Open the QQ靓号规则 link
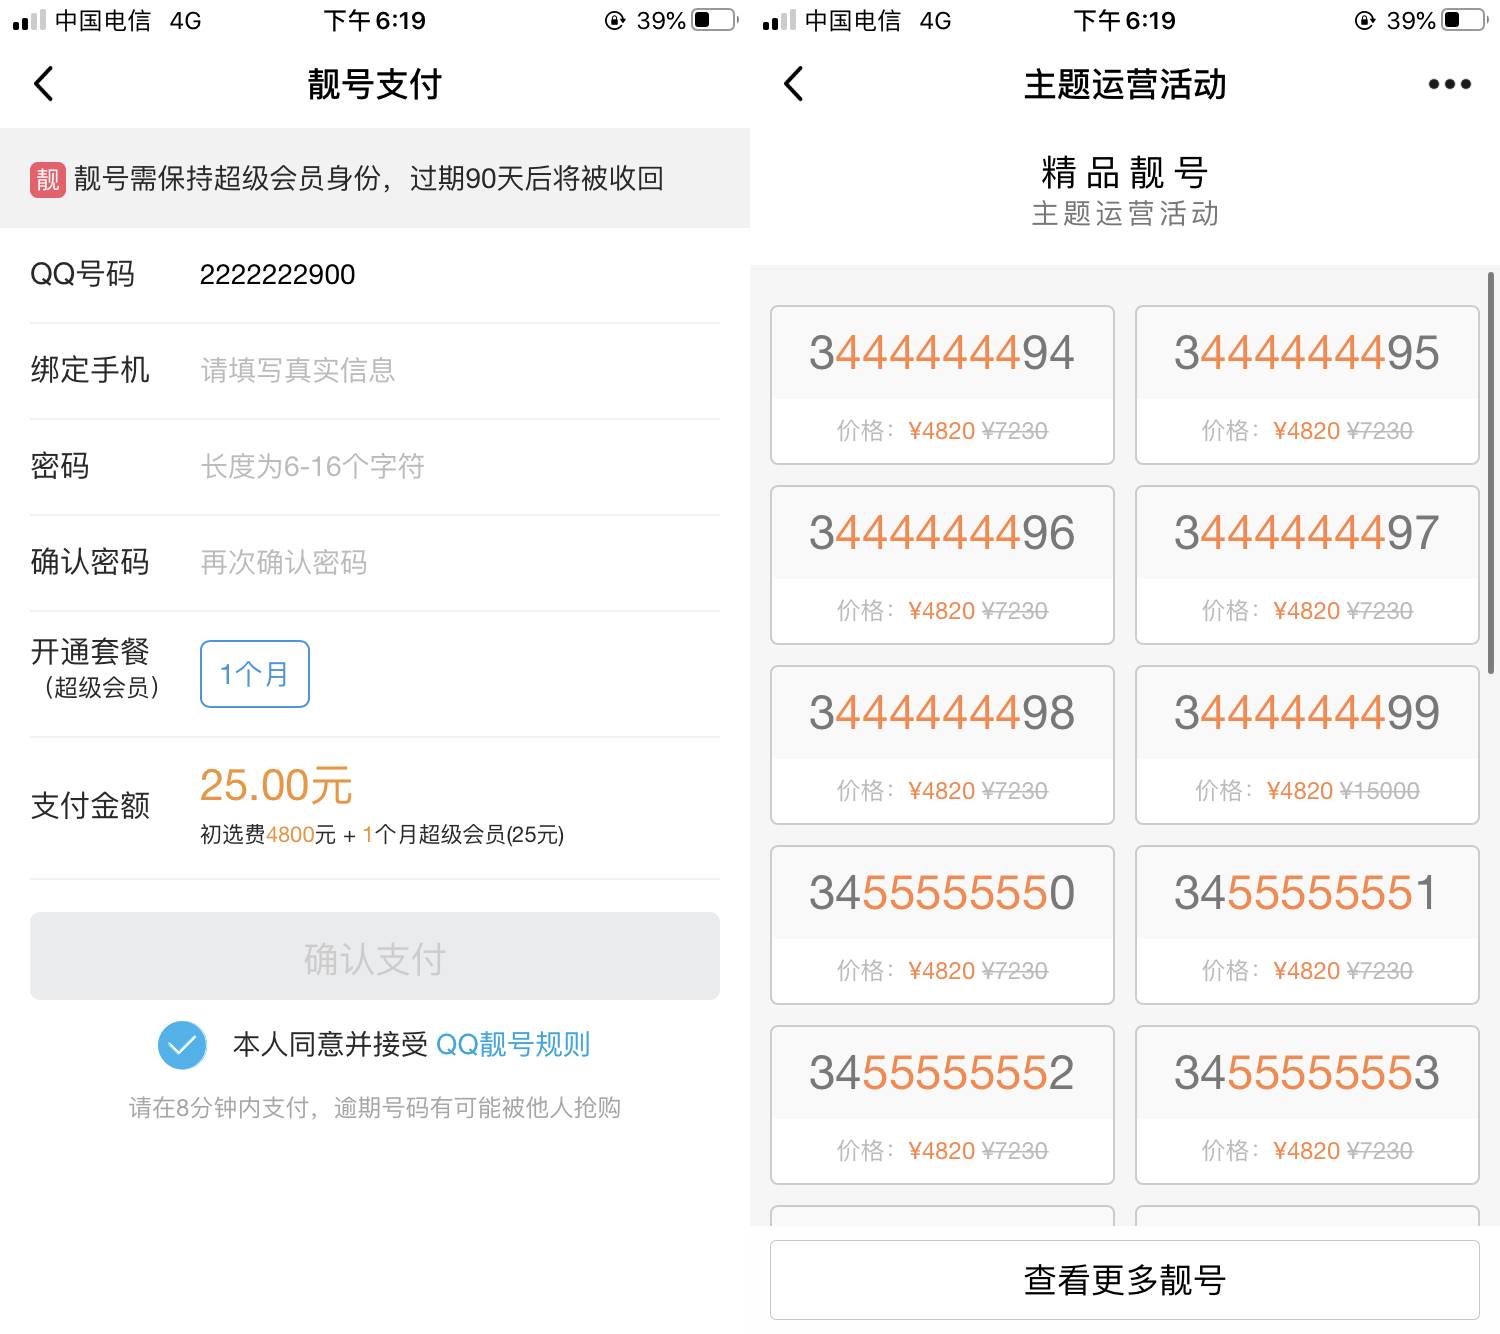Viewport: 1500px width, 1334px height. click(x=513, y=1045)
